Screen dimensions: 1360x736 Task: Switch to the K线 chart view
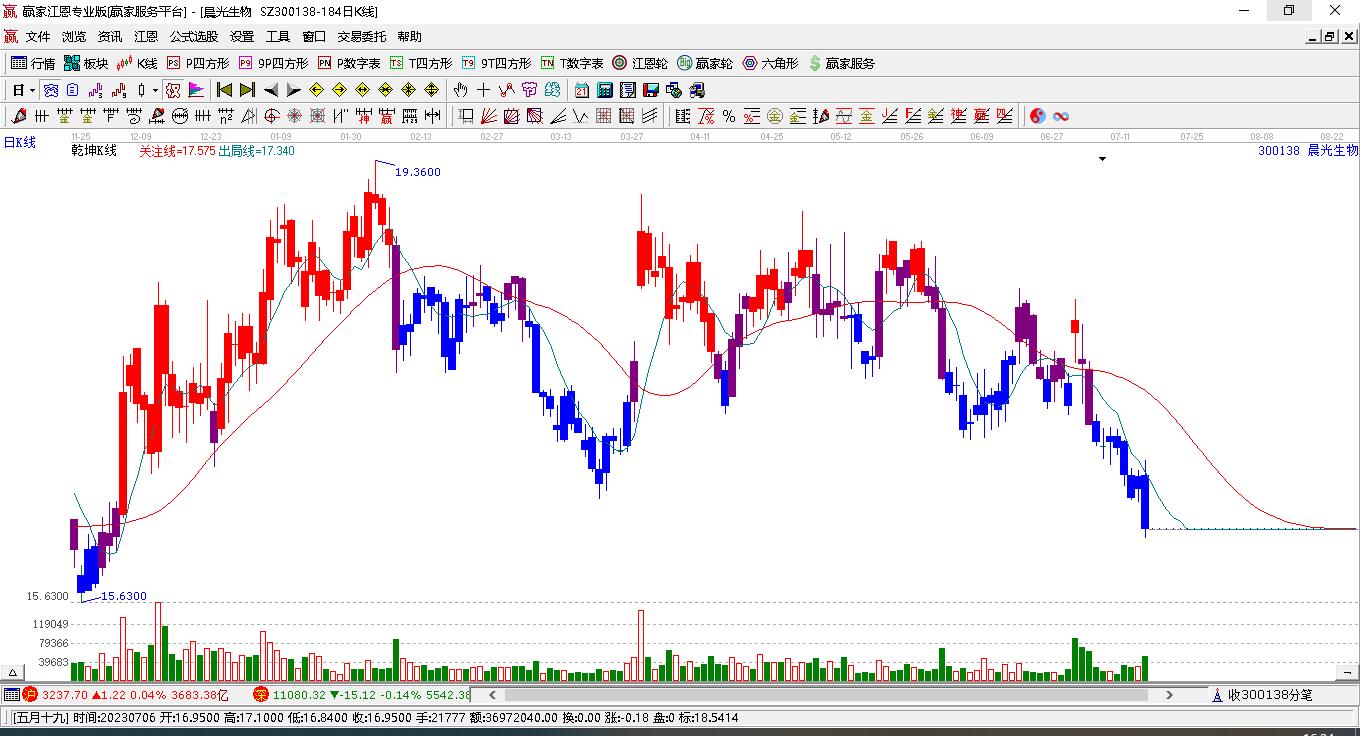[x=137, y=63]
